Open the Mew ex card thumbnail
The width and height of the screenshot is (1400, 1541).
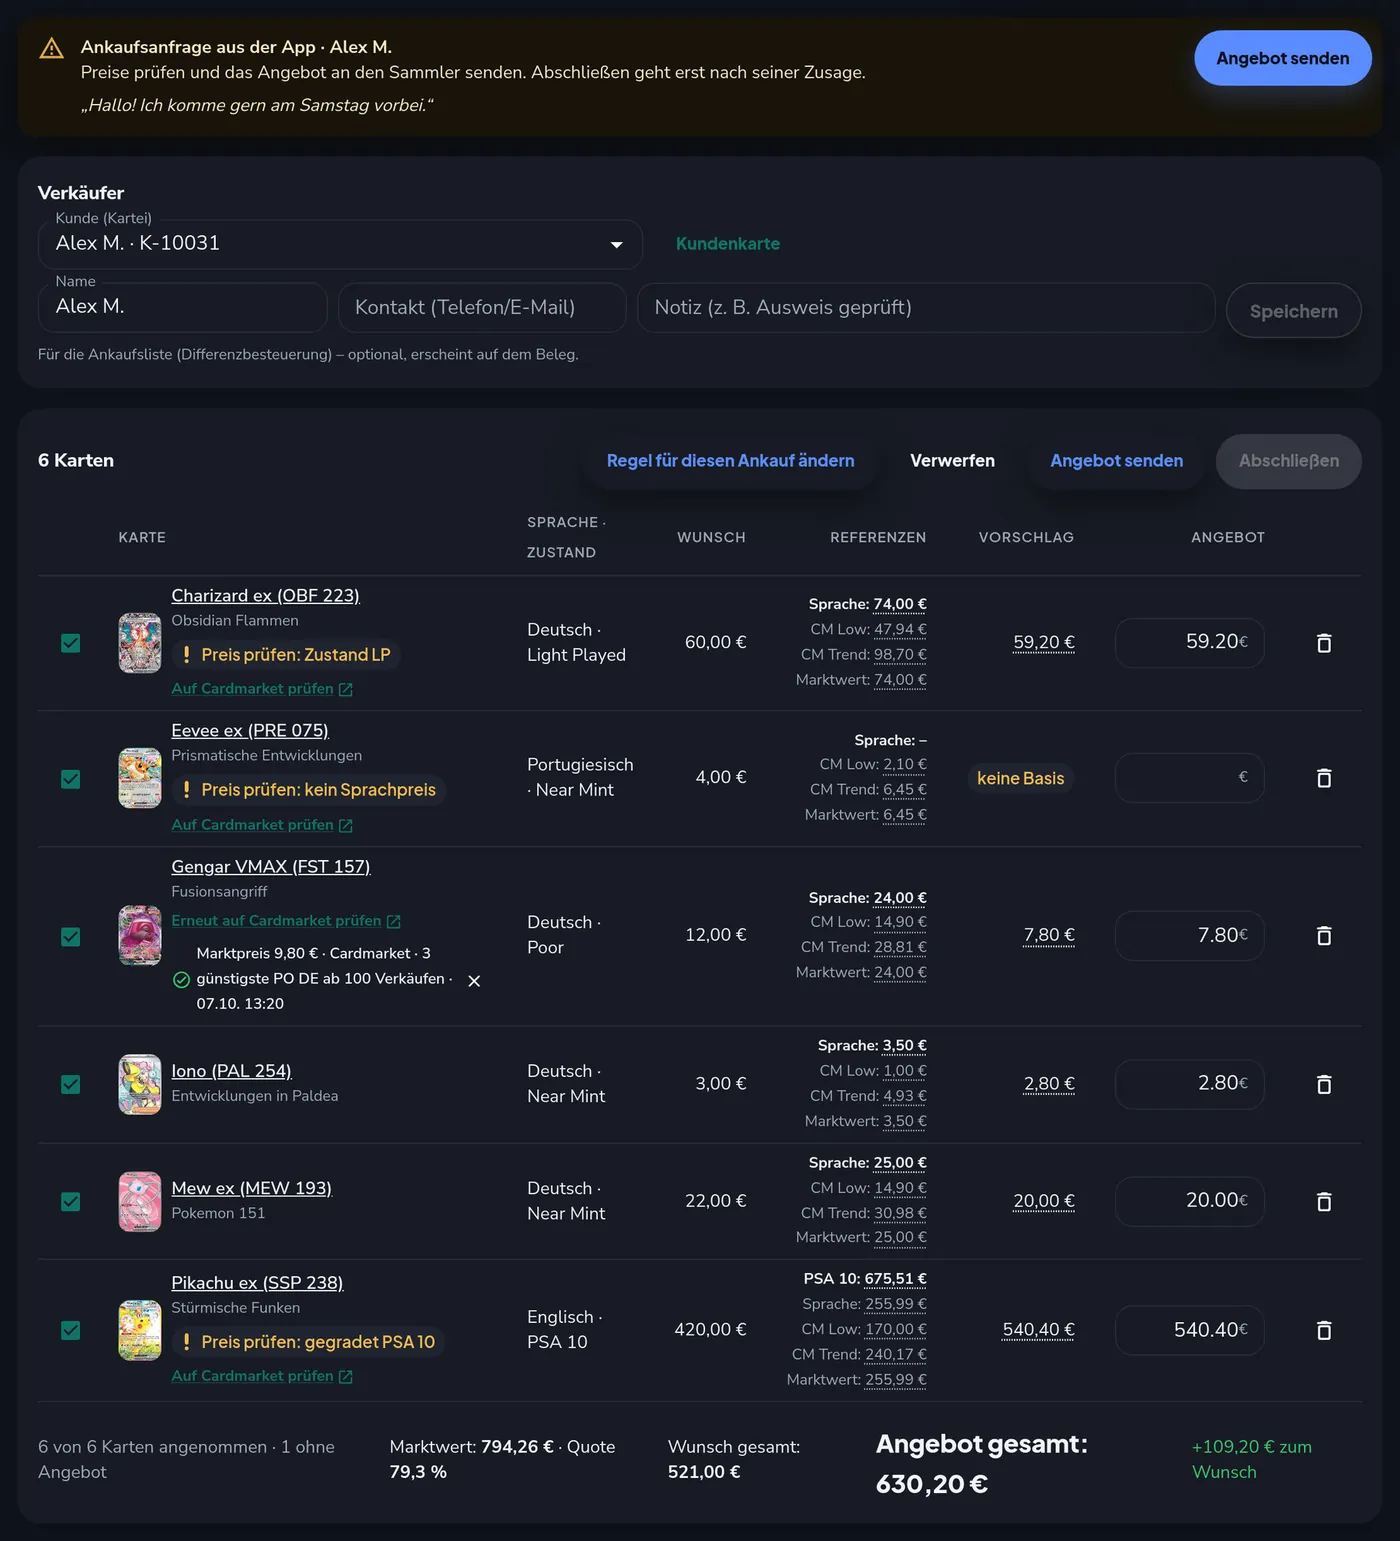click(140, 1201)
